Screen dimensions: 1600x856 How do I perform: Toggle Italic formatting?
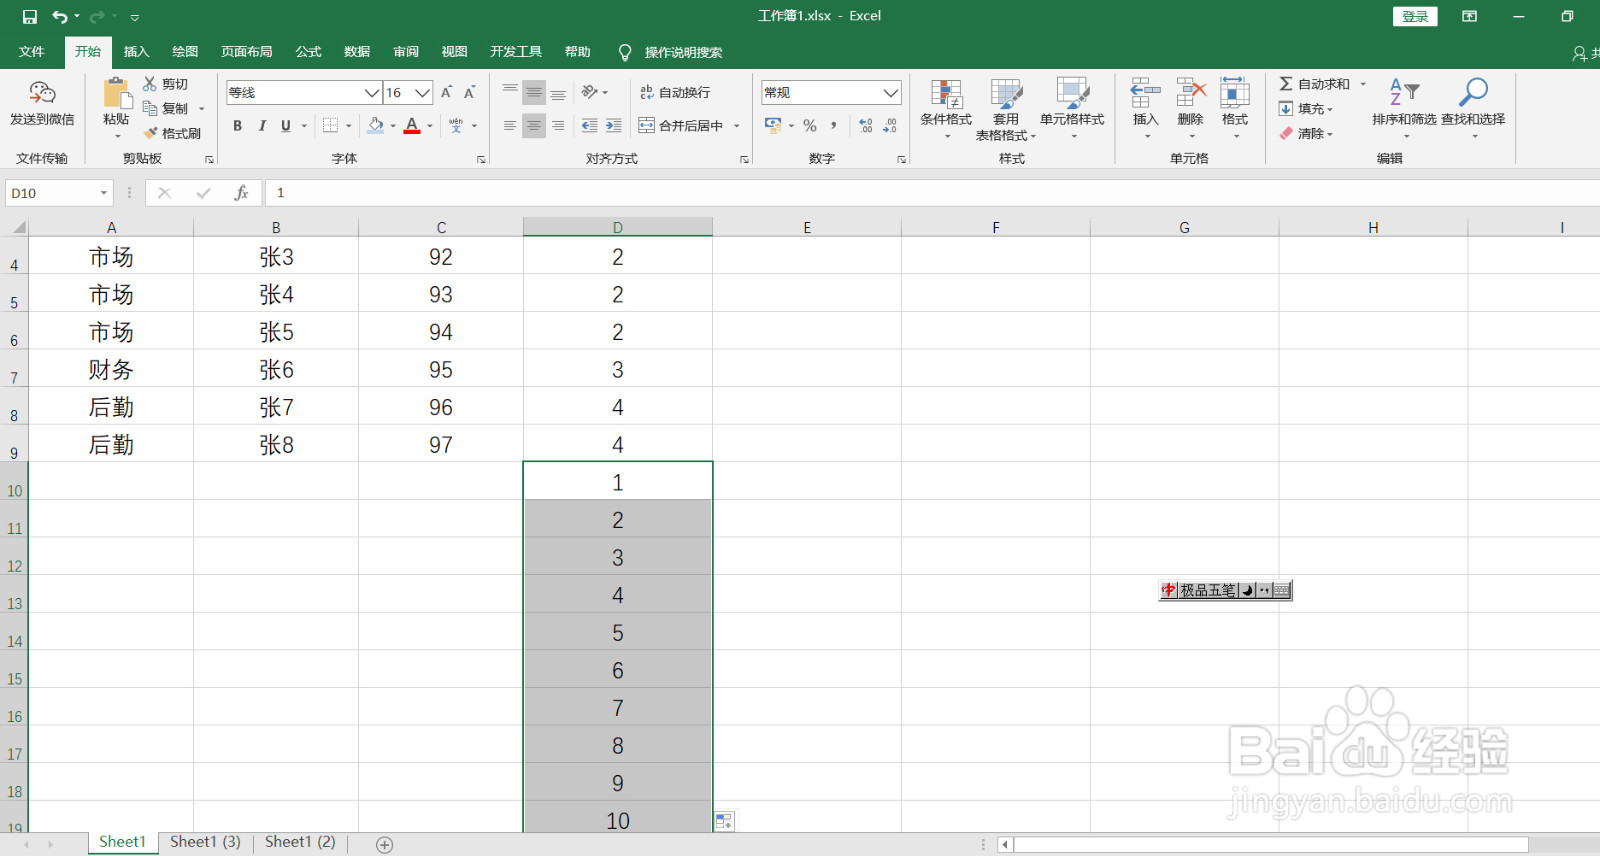[x=261, y=125]
